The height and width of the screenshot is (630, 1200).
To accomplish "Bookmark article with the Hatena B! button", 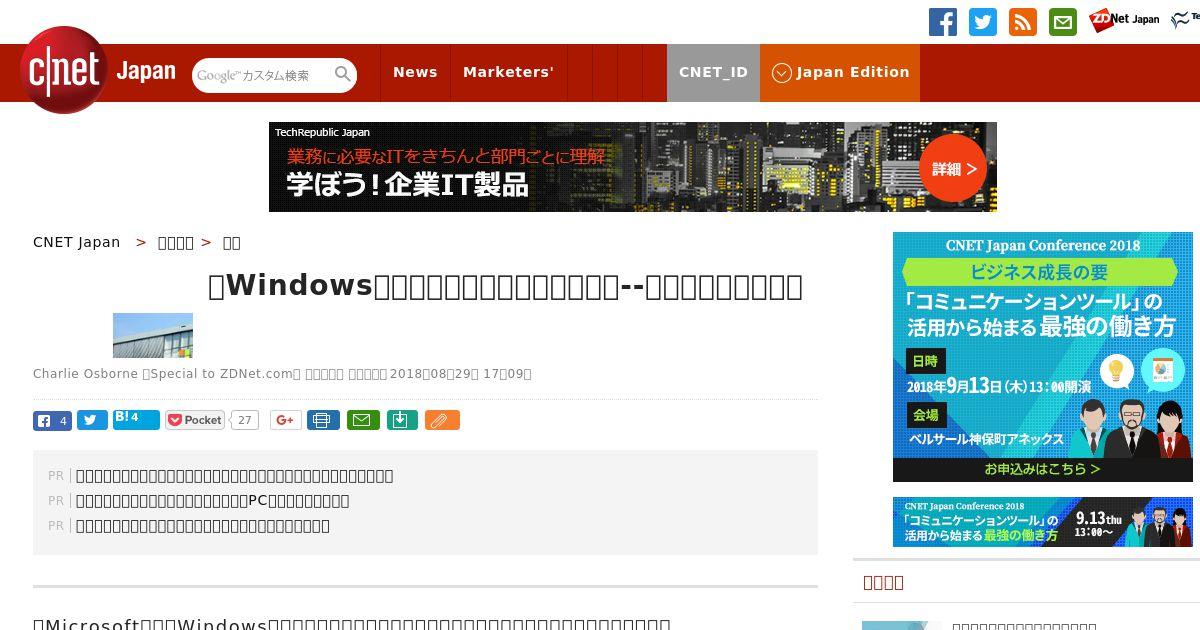I will pyautogui.click(x=136, y=420).
